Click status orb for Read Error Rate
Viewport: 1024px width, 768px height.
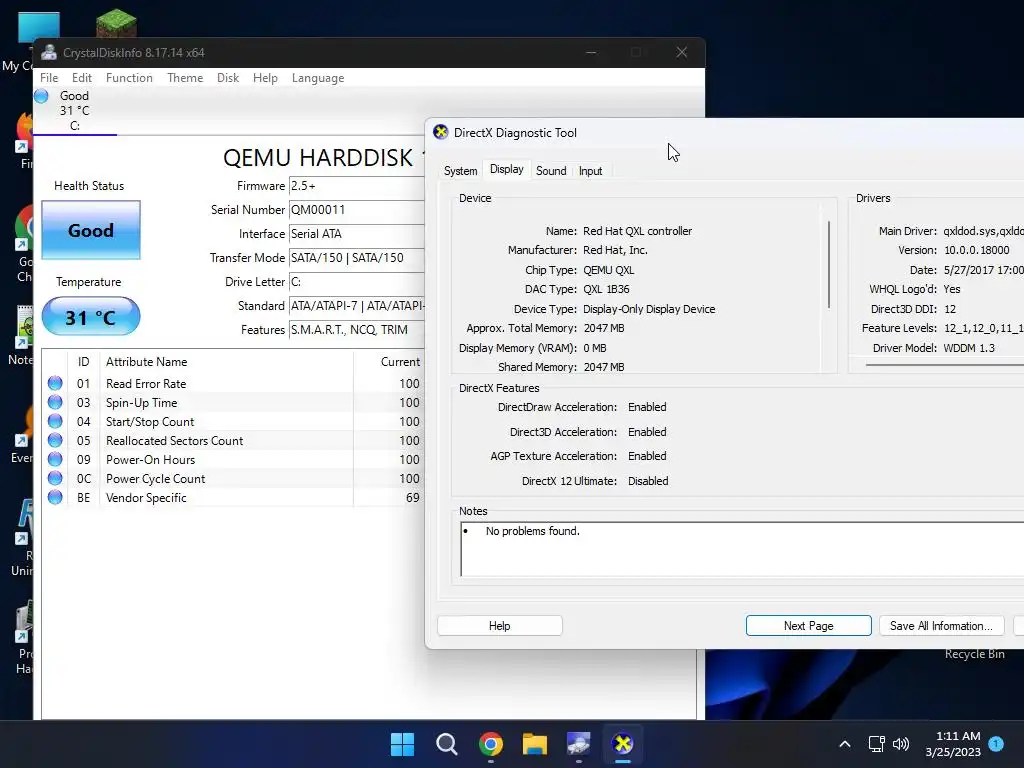(55, 383)
